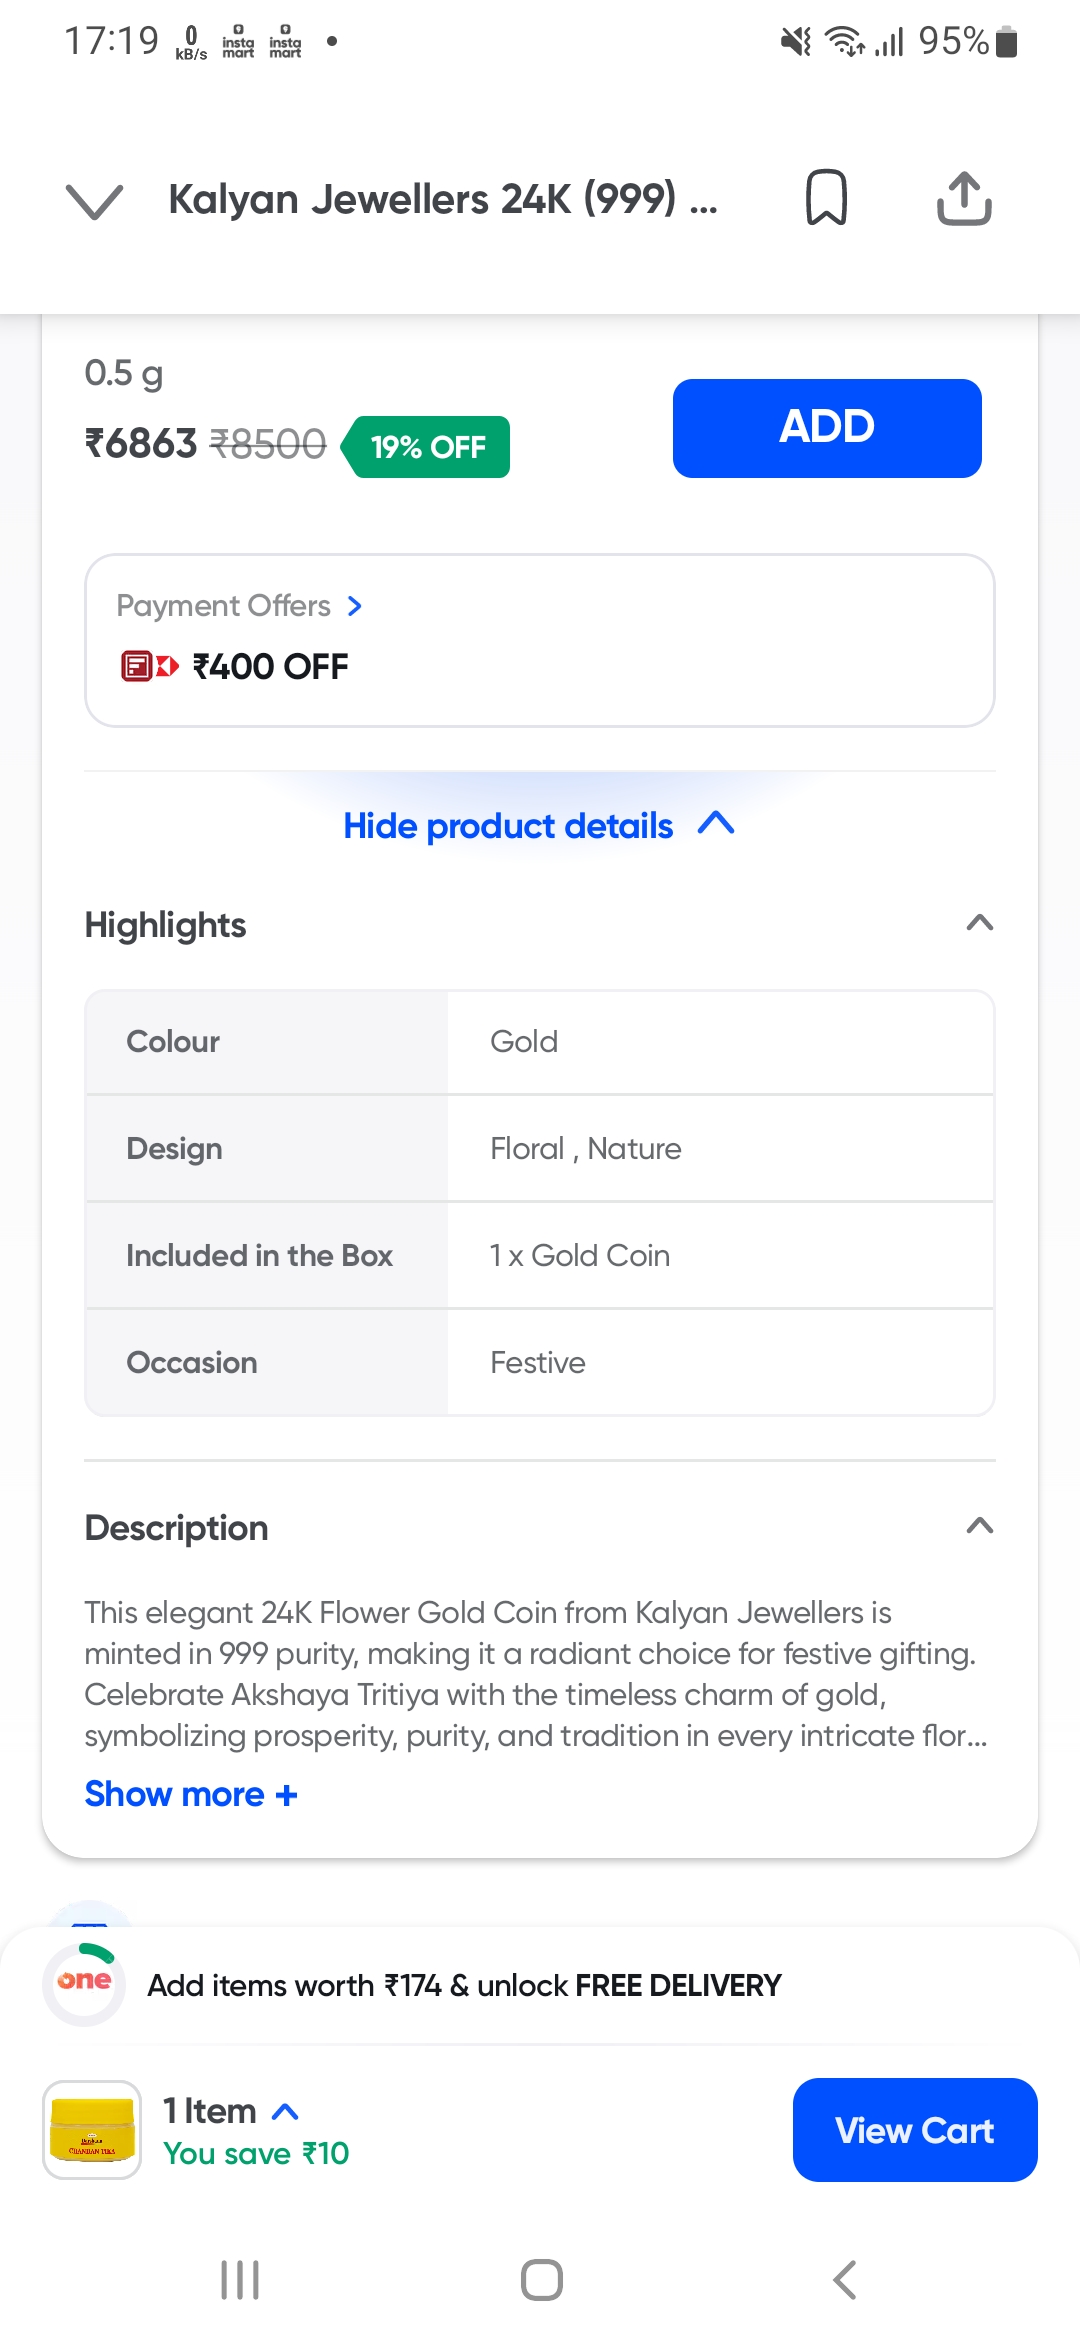Tap the Instamart notification icon in status bar
The image size is (1080, 2340).
237,40
